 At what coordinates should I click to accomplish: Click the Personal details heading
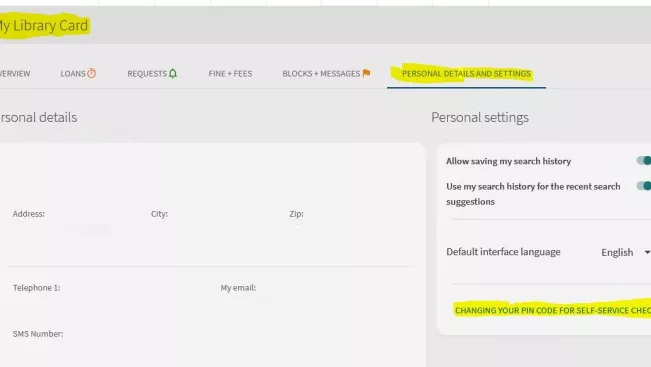38,117
